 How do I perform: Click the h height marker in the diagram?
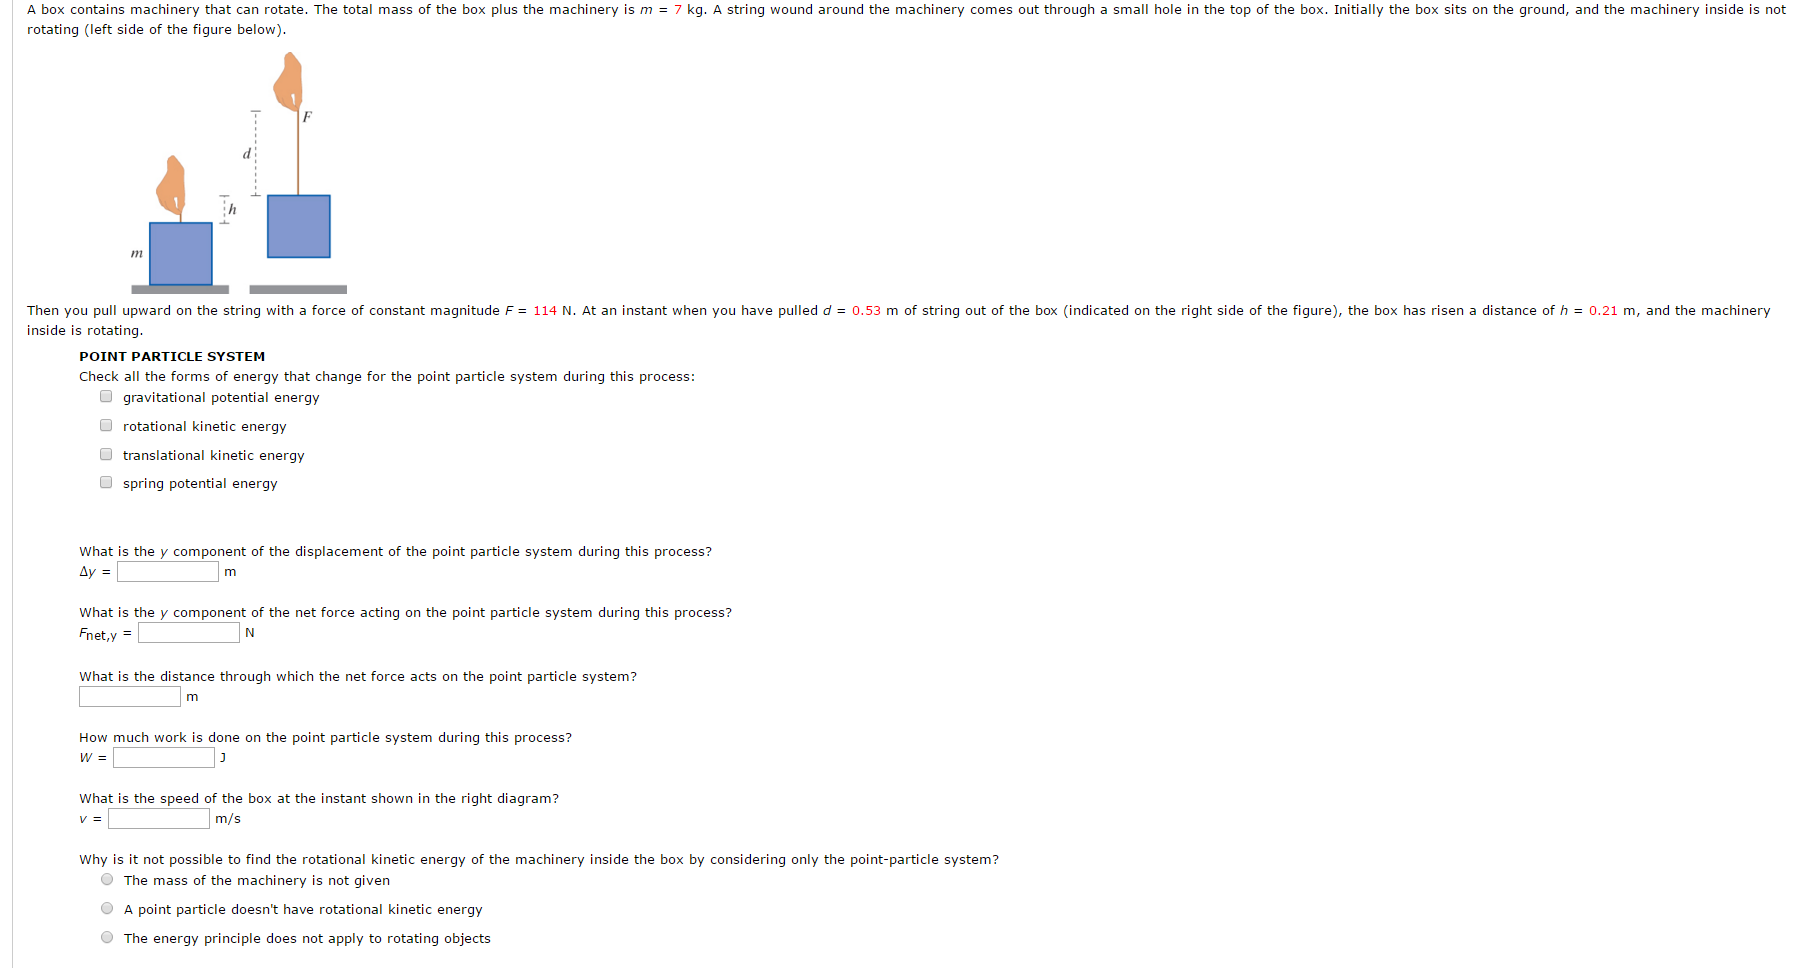[x=232, y=209]
